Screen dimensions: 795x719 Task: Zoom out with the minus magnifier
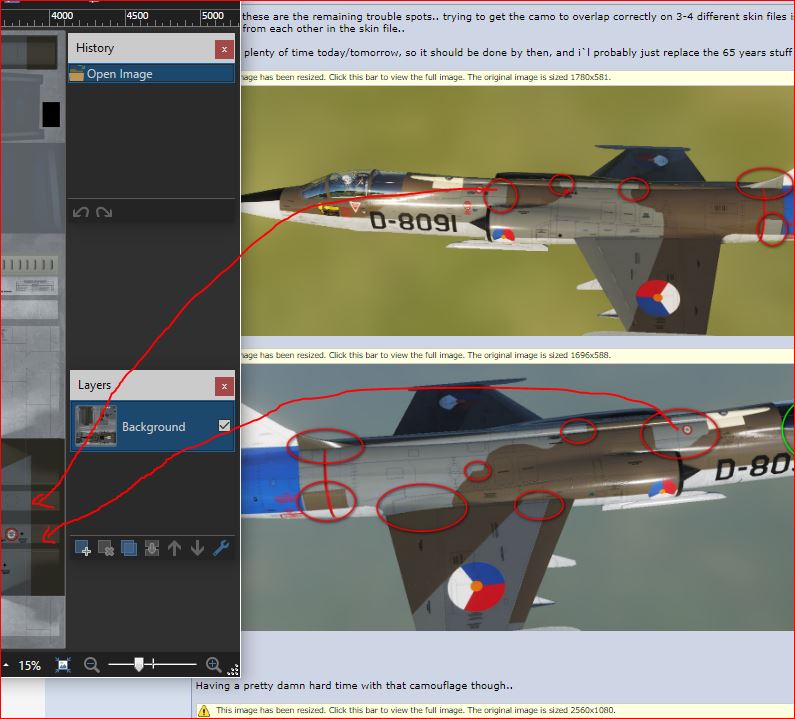(91, 665)
